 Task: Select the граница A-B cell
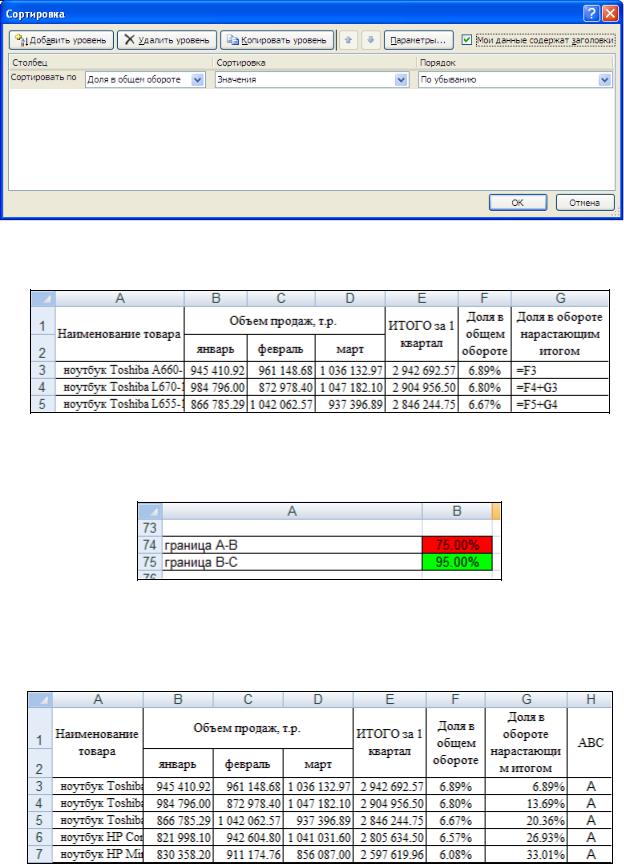click(292, 545)
